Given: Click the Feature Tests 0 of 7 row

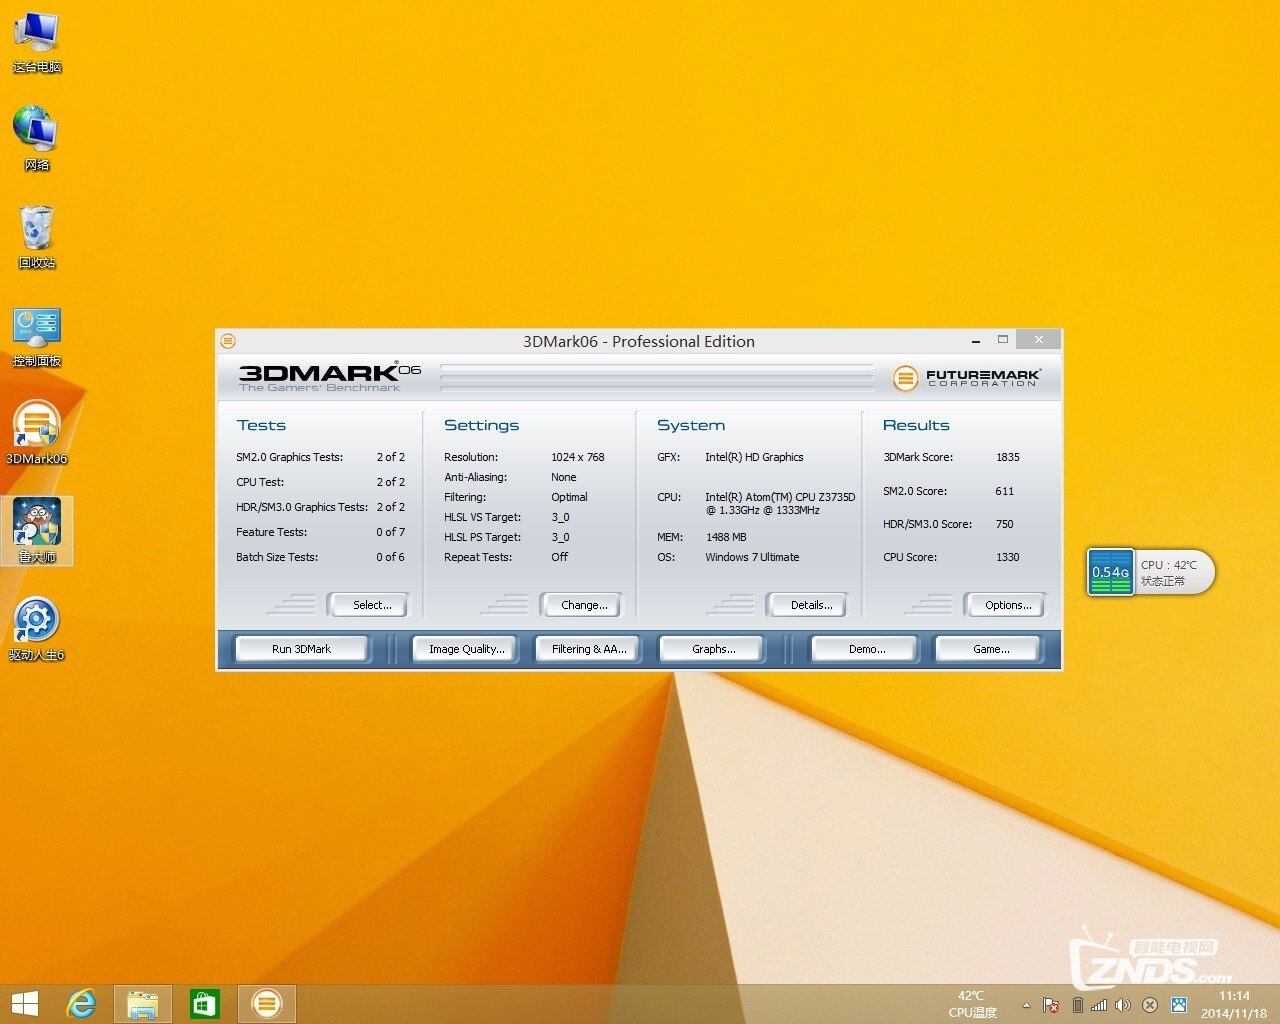Looking at the screenshot, I should 320,532.
